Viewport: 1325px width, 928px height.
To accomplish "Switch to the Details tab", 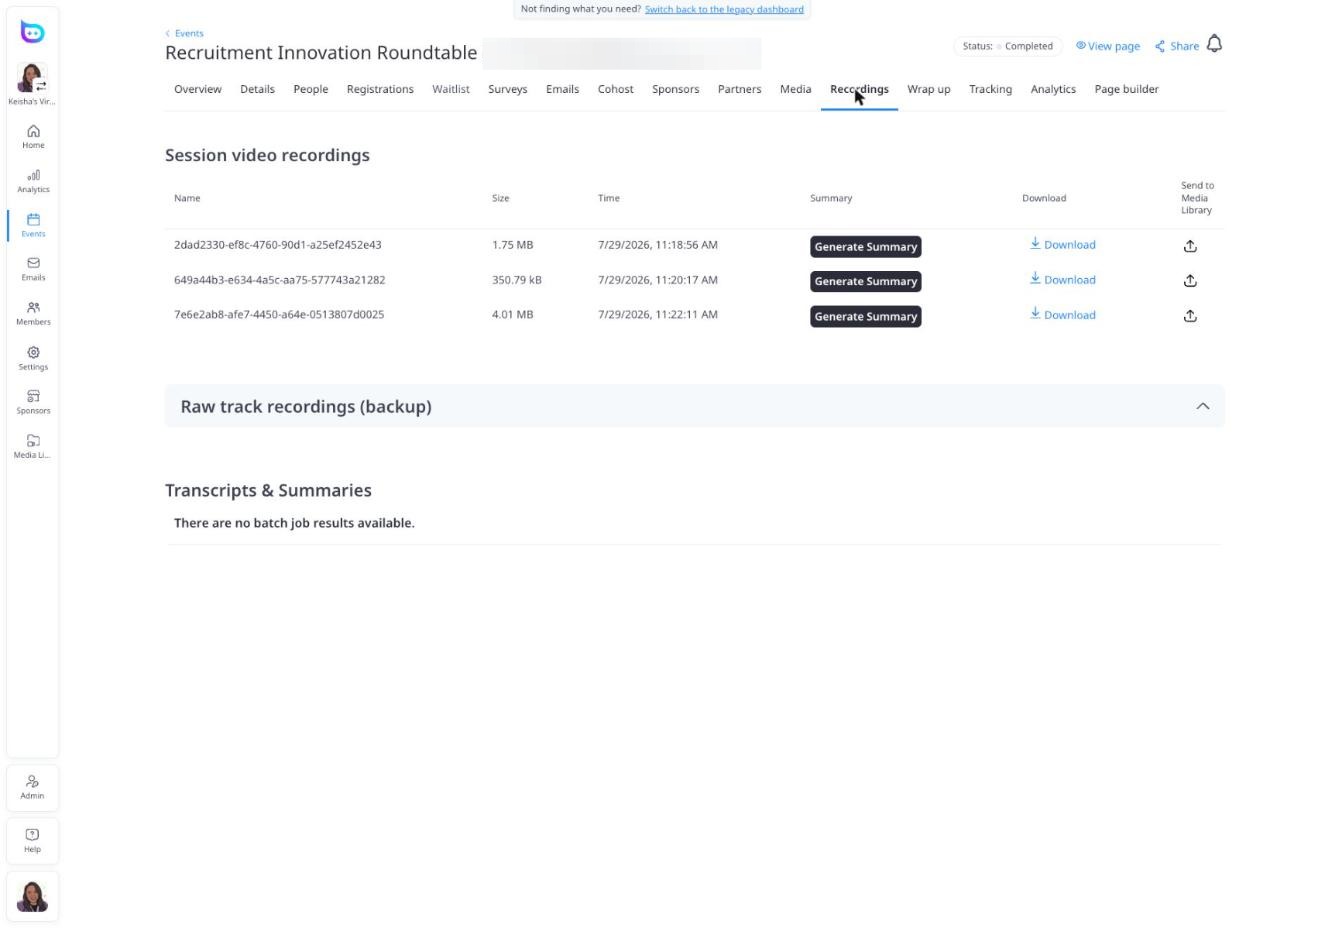I will pos(257,89).
